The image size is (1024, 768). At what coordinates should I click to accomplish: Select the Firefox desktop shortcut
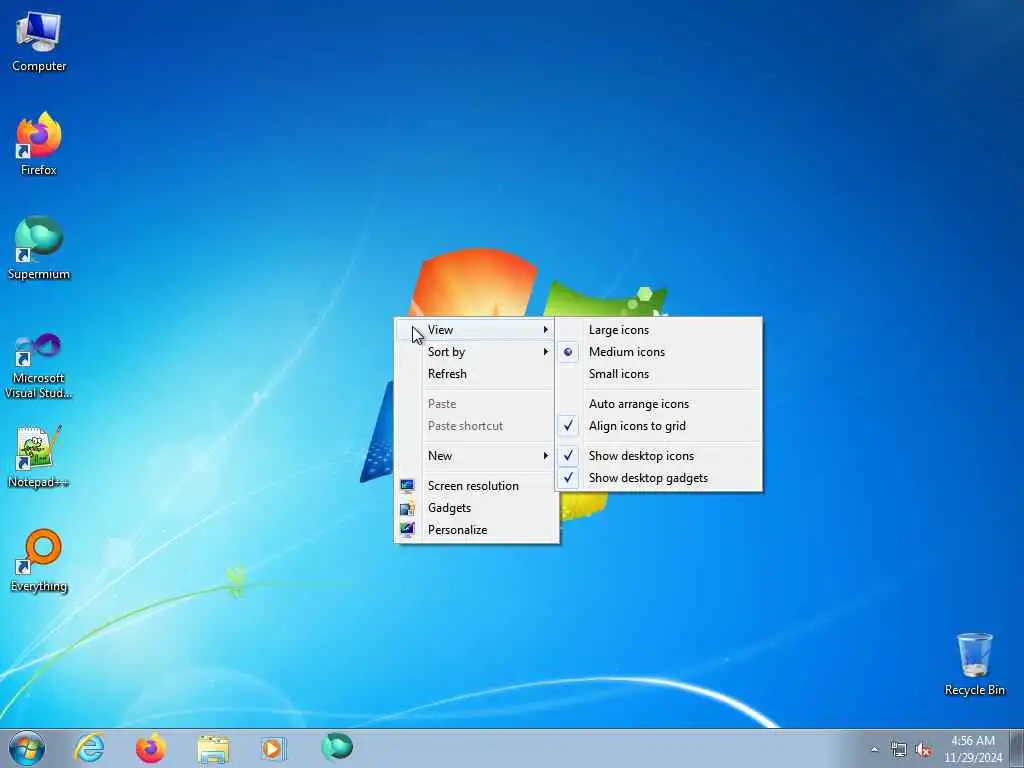pyautogui.click(x=39, y=144)
